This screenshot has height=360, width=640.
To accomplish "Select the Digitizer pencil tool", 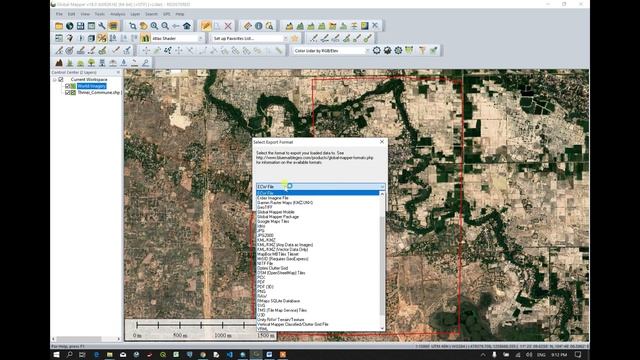I will (206, 26).
